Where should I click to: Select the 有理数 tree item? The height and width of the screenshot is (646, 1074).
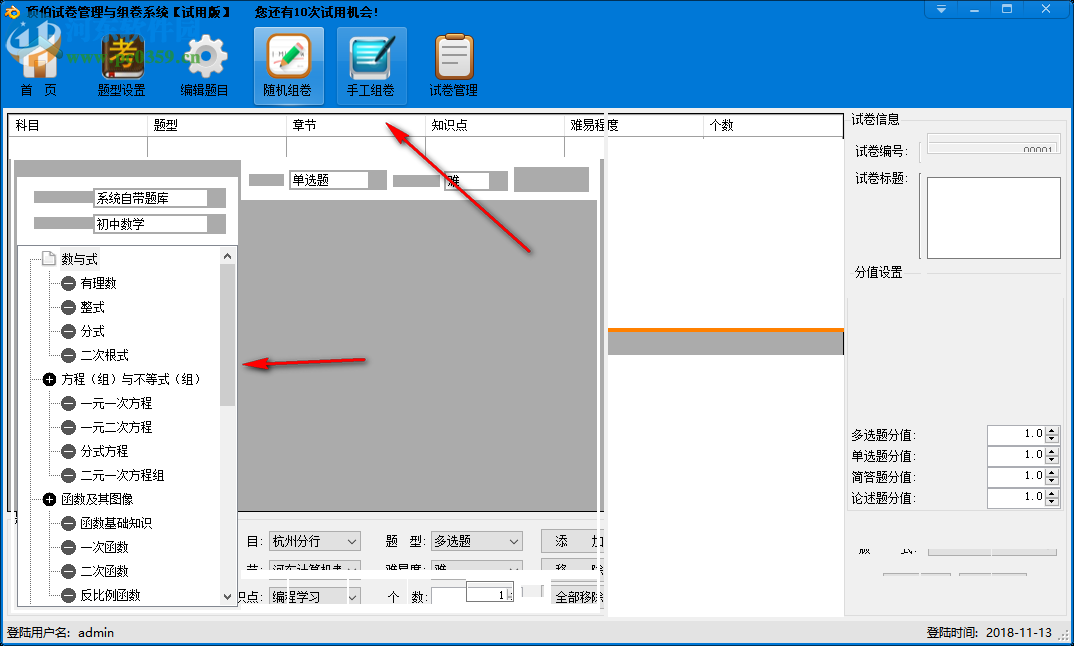click(98, 283)
